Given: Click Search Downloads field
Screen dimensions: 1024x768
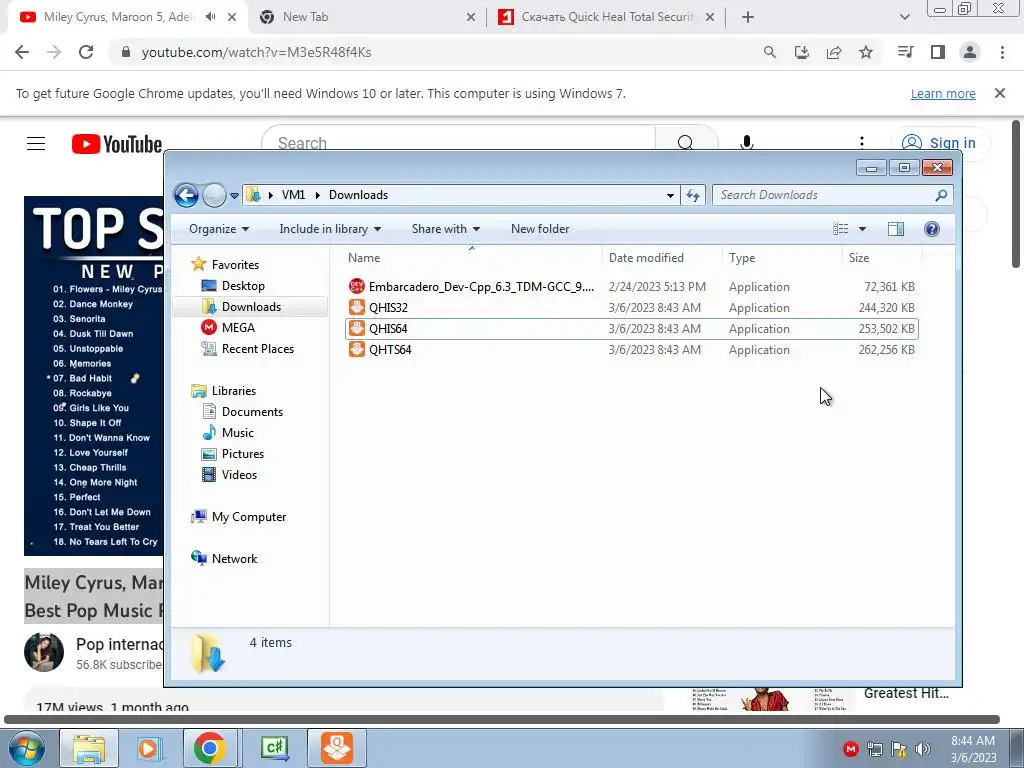Looking at the screenshot, I should [833, 195].
